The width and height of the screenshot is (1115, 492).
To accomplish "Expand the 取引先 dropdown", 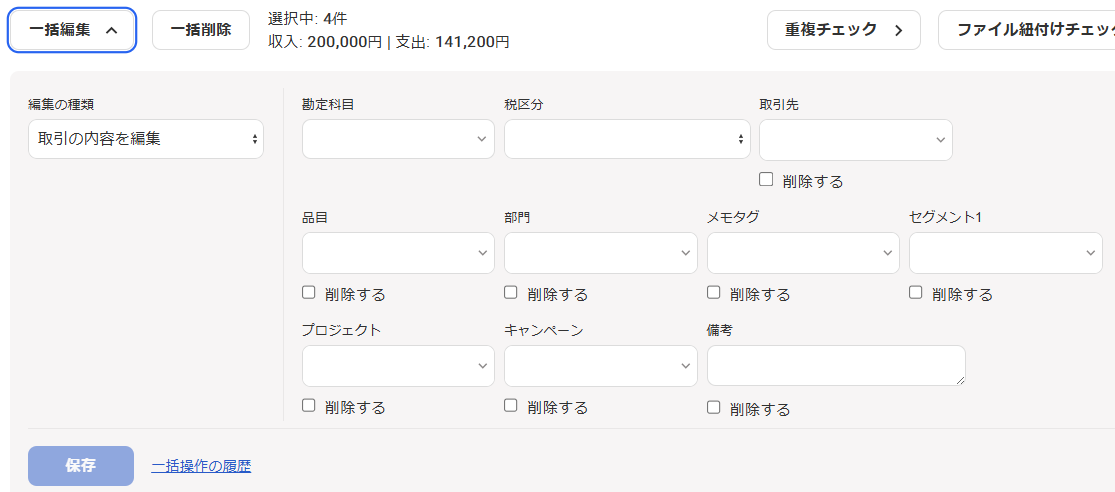I will point(855,141).
